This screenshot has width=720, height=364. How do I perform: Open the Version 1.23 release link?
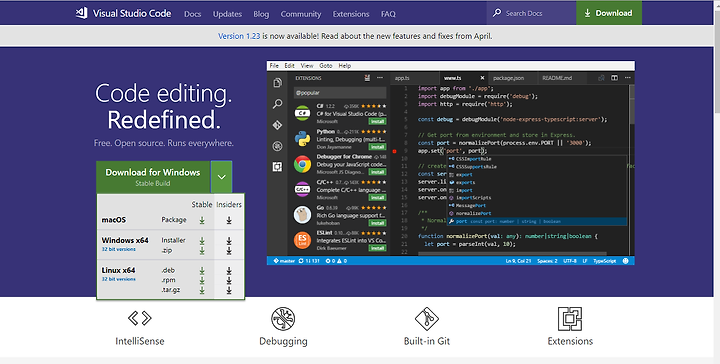point(239,36)
